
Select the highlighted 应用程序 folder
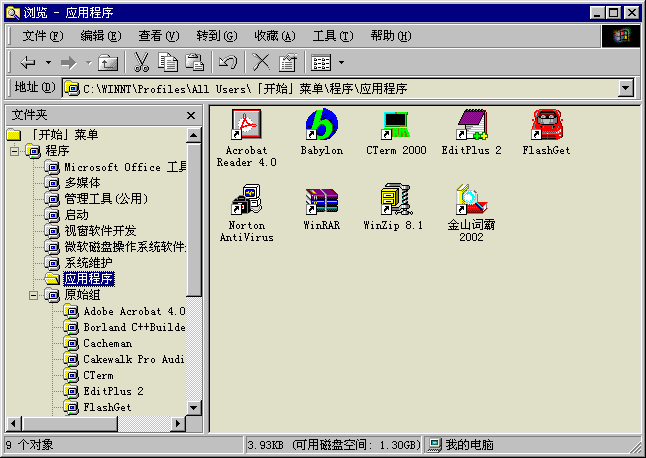(89, 279)
